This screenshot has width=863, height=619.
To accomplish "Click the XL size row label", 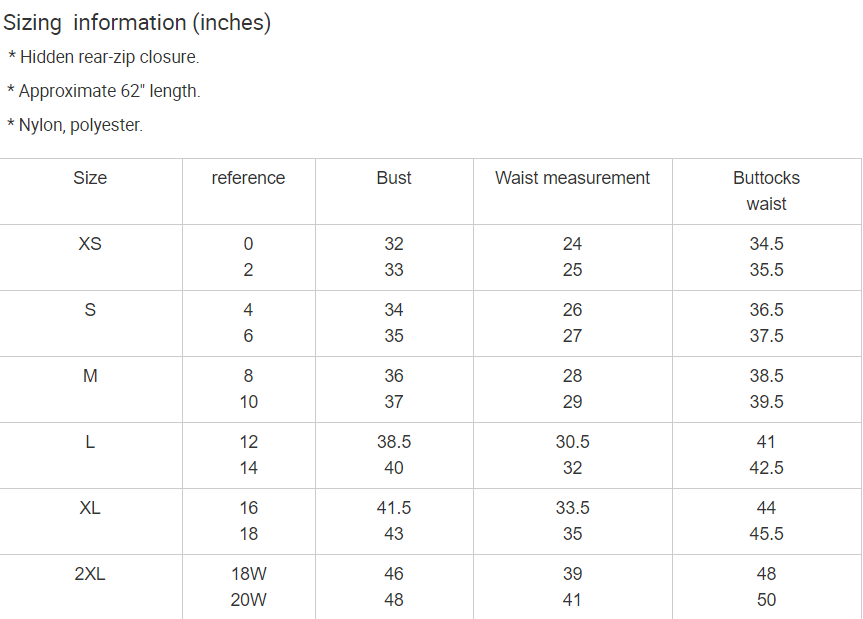I will click(90, 508).
